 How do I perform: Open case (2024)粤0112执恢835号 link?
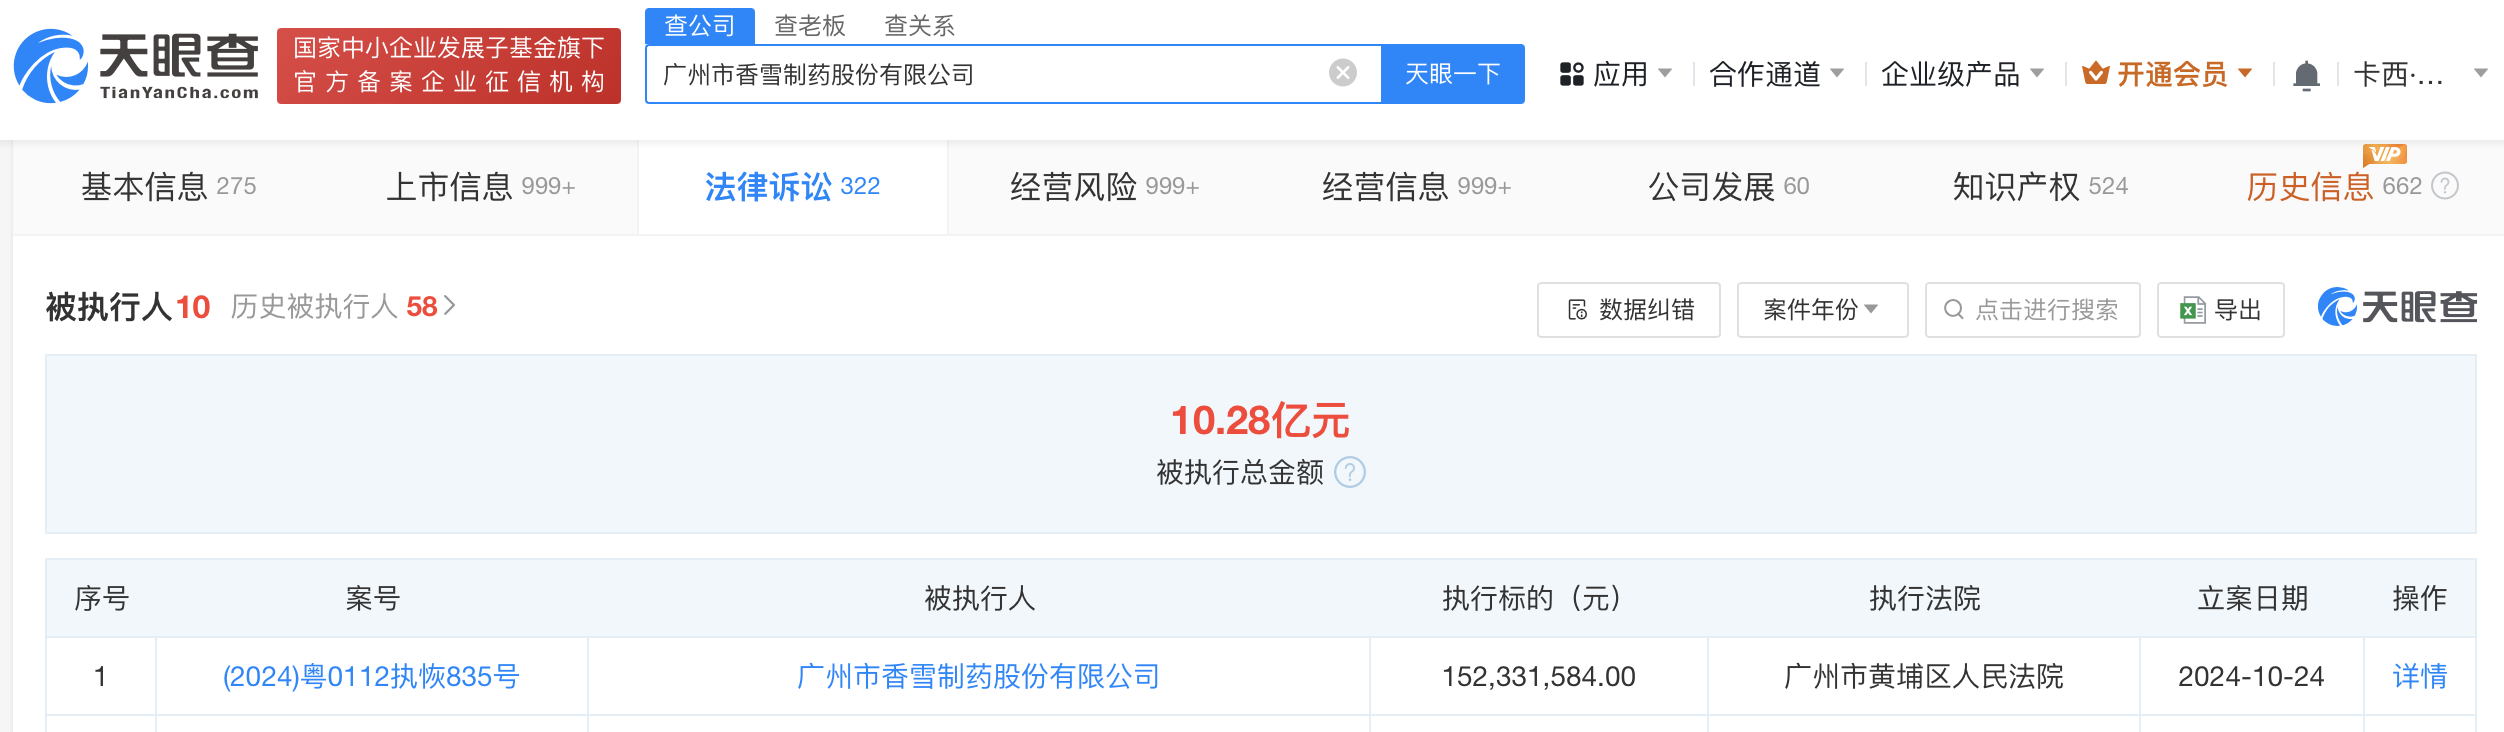click(x=371, y=677)
